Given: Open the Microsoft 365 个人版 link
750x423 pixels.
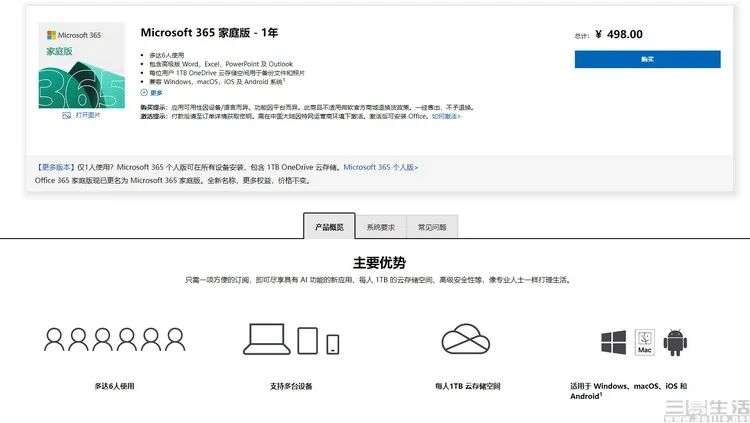Looking at the screenshot, I should (381, 167).
